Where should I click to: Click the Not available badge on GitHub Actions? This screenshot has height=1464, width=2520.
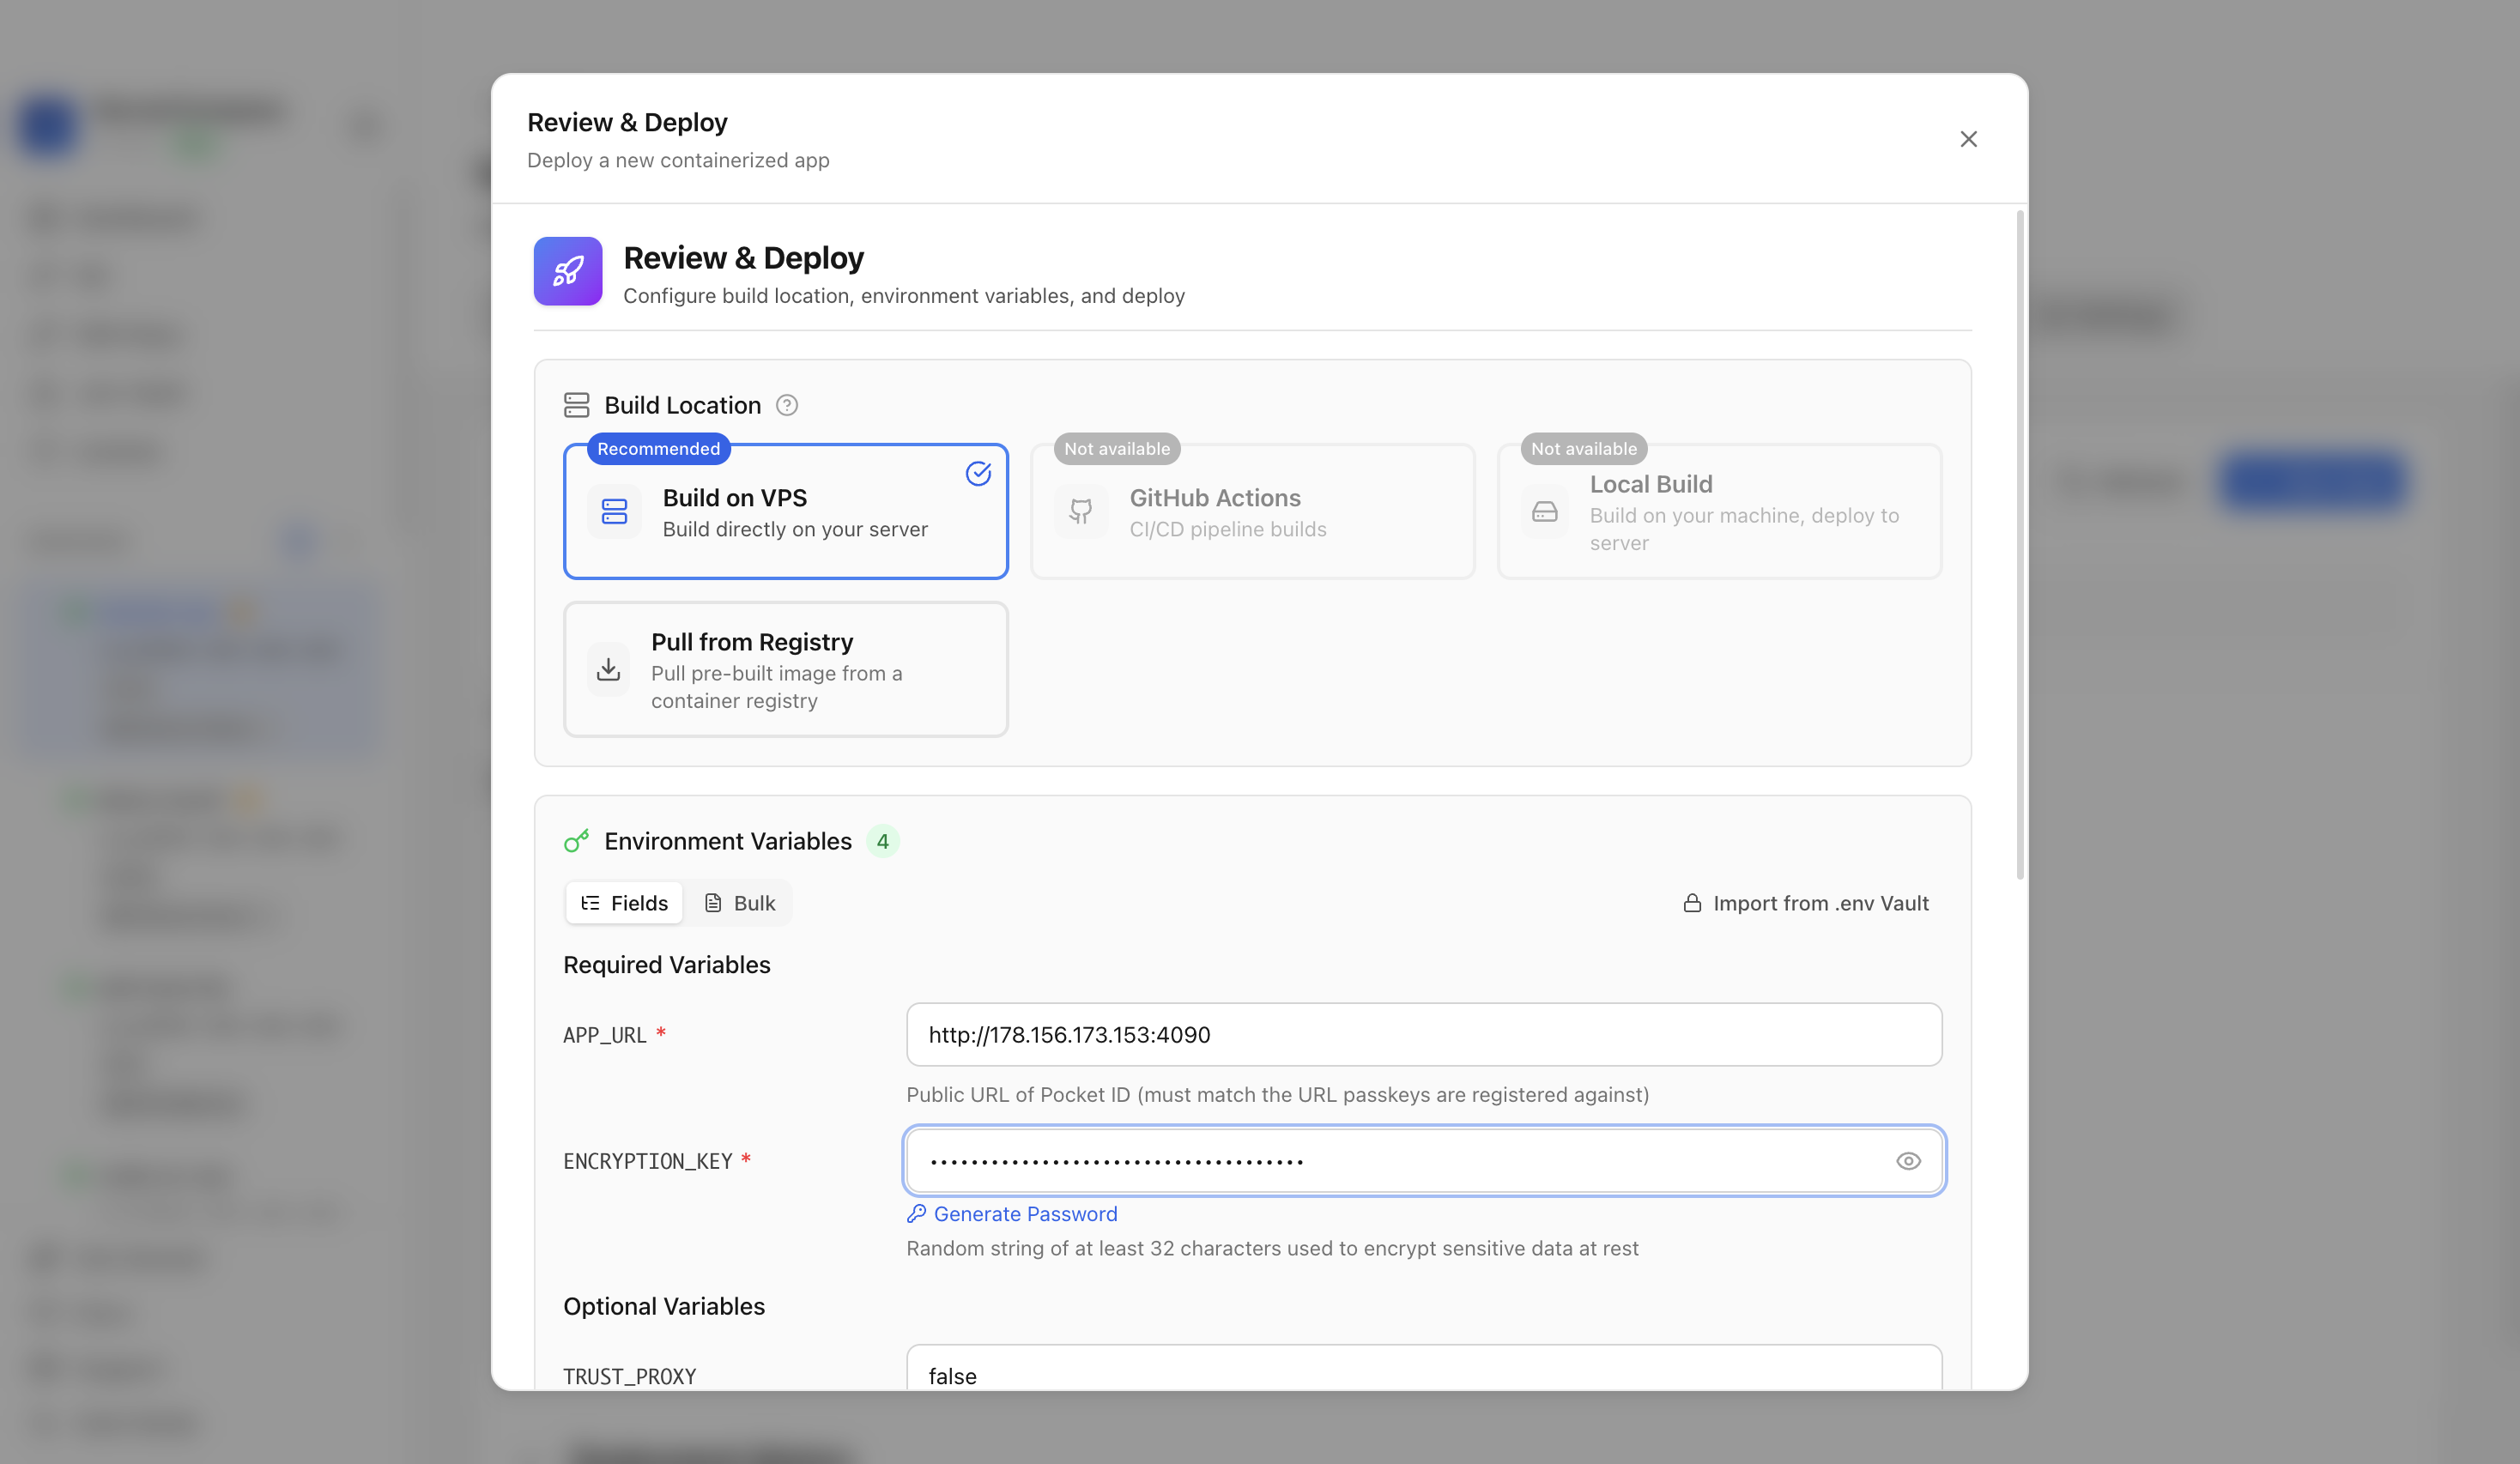point(1117,449)
